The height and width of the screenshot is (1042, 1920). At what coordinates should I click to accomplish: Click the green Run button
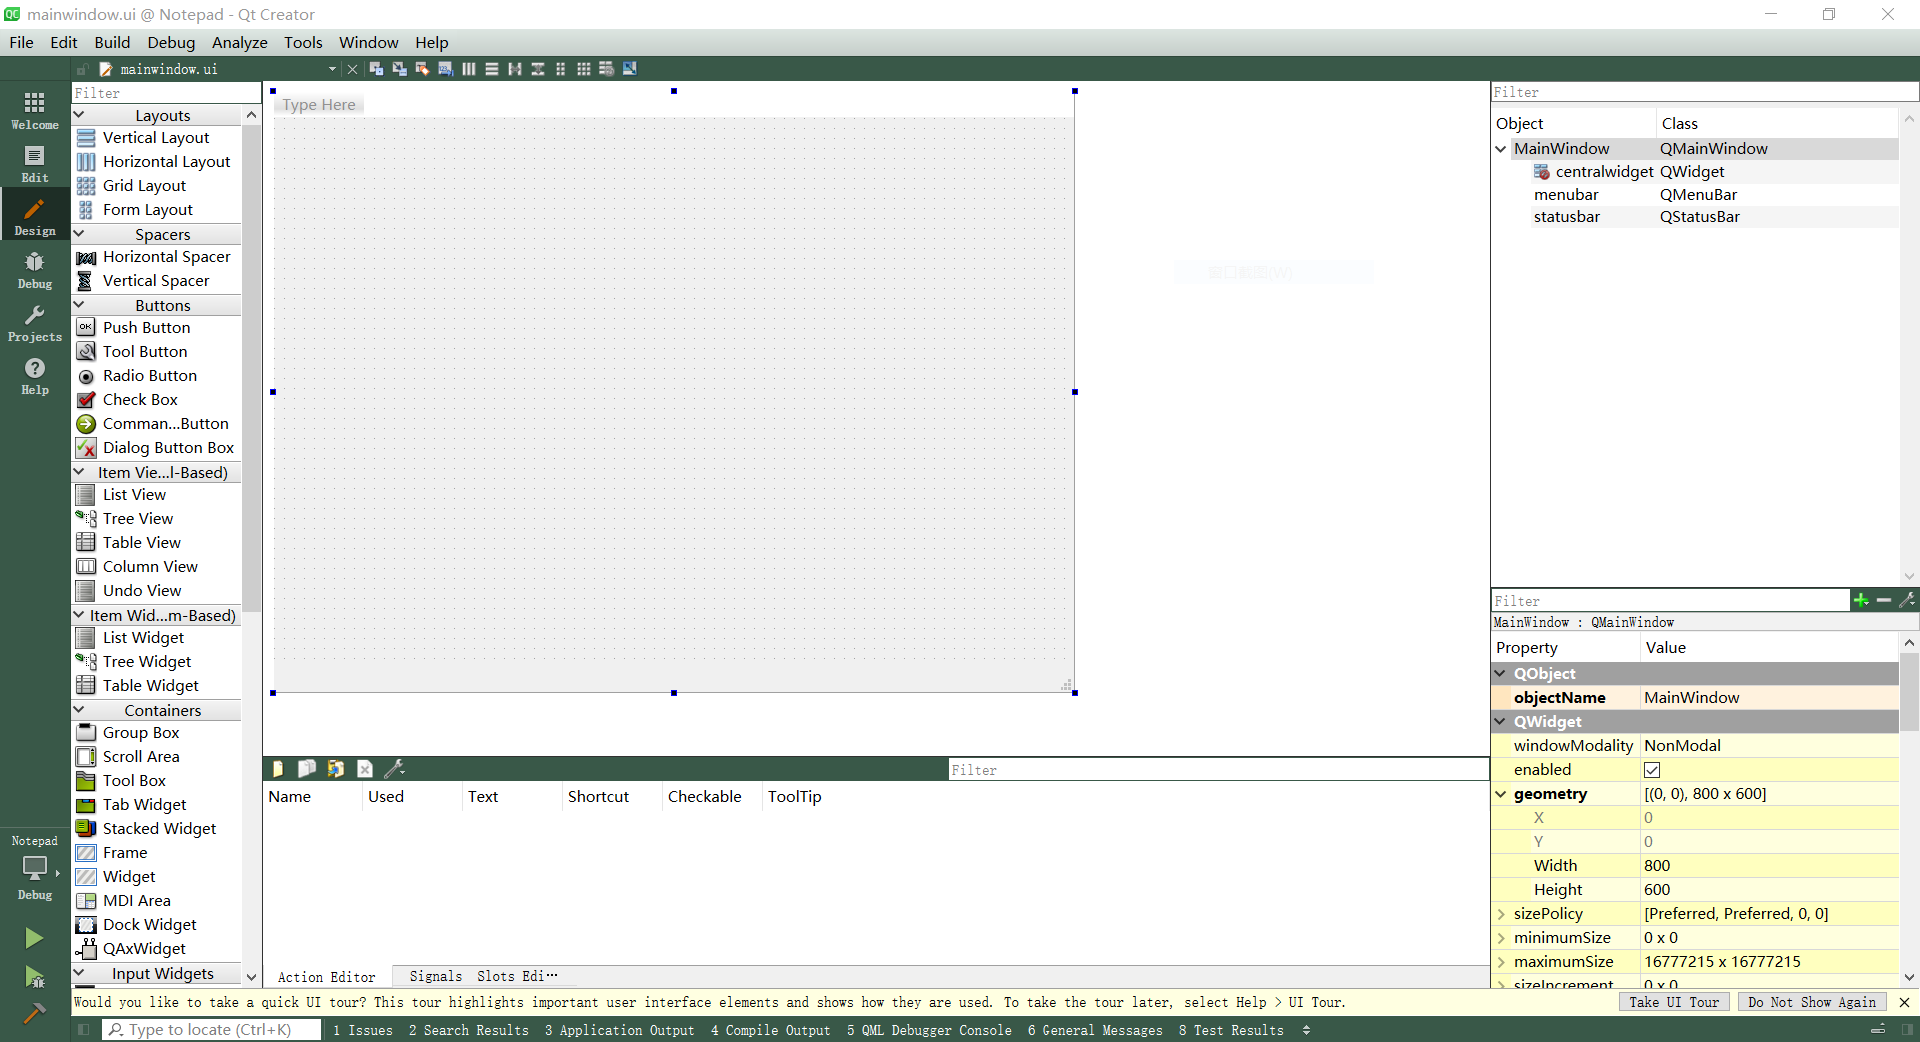click(x=34, y=938)
